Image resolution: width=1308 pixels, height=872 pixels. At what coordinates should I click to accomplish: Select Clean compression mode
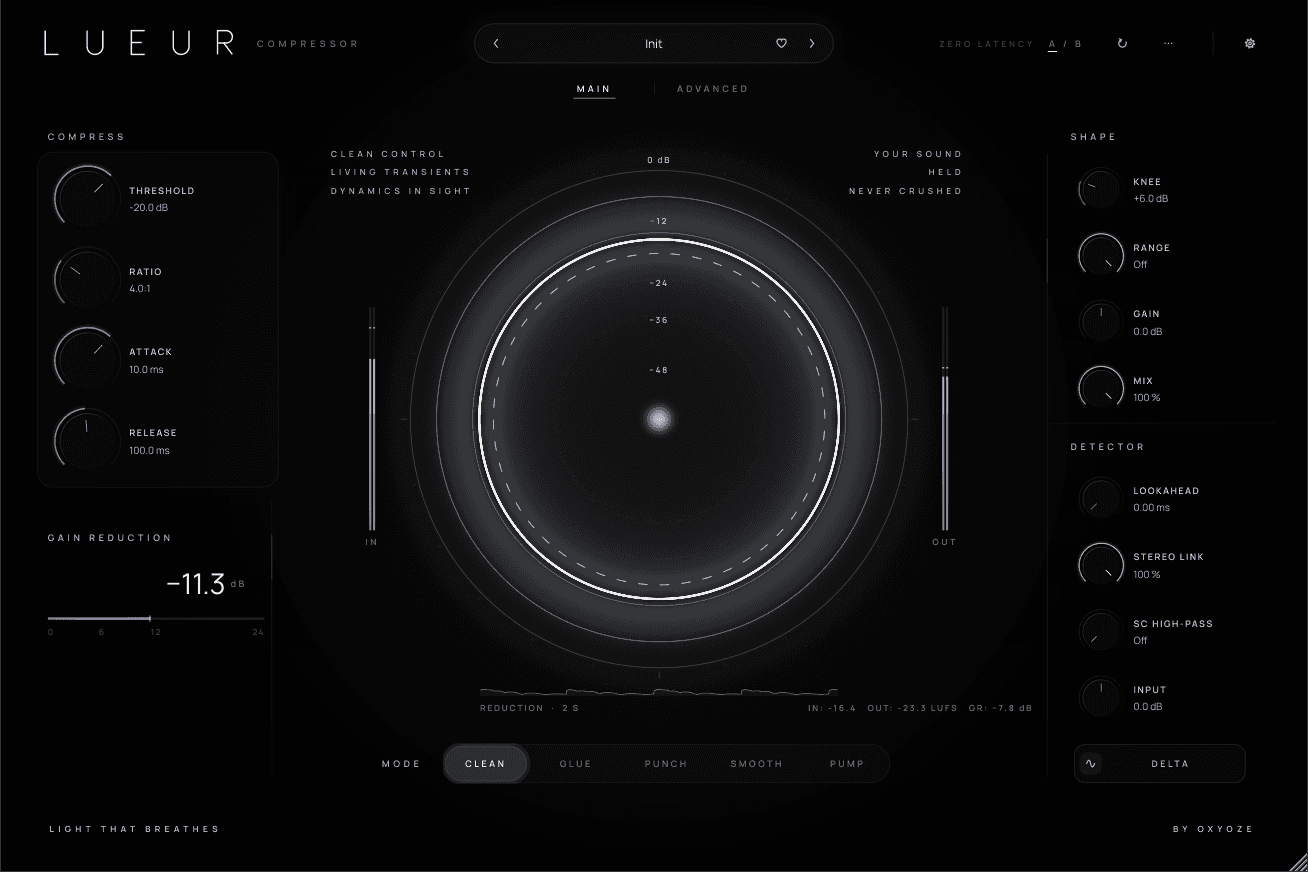point(486,764)
